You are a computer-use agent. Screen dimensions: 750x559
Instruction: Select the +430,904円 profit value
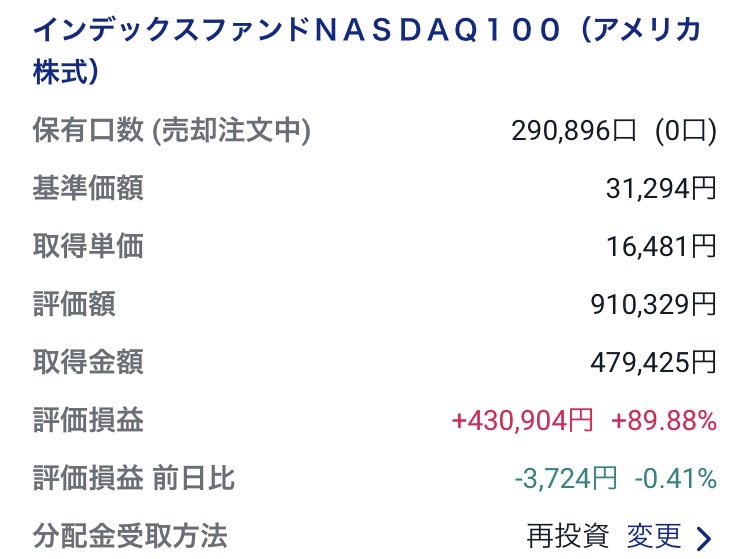tap(523, 420)
